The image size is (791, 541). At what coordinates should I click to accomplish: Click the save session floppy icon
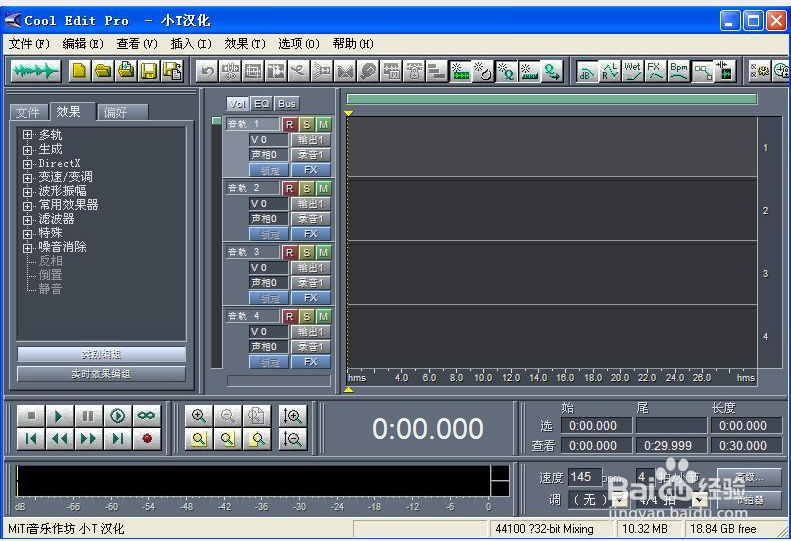149,71
